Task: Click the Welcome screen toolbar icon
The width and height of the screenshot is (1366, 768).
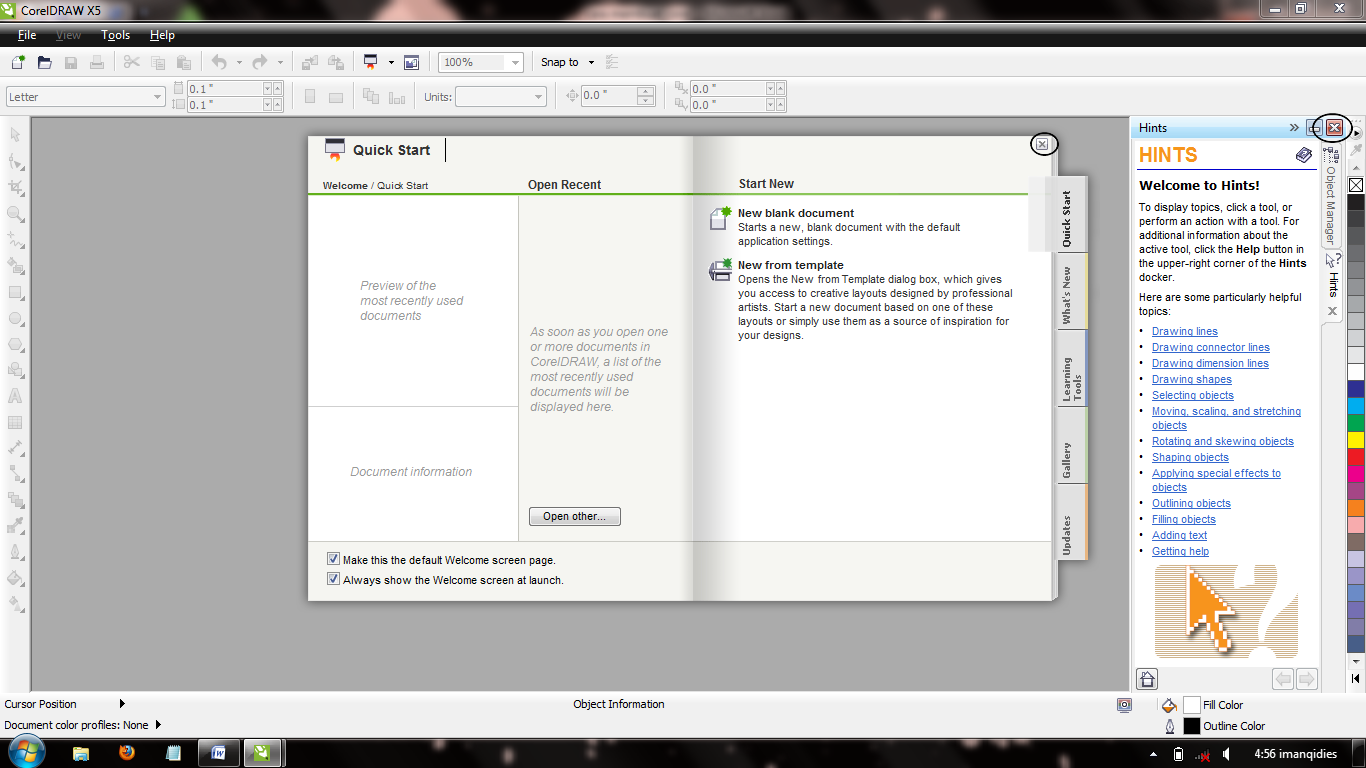Action: point(411,62)
